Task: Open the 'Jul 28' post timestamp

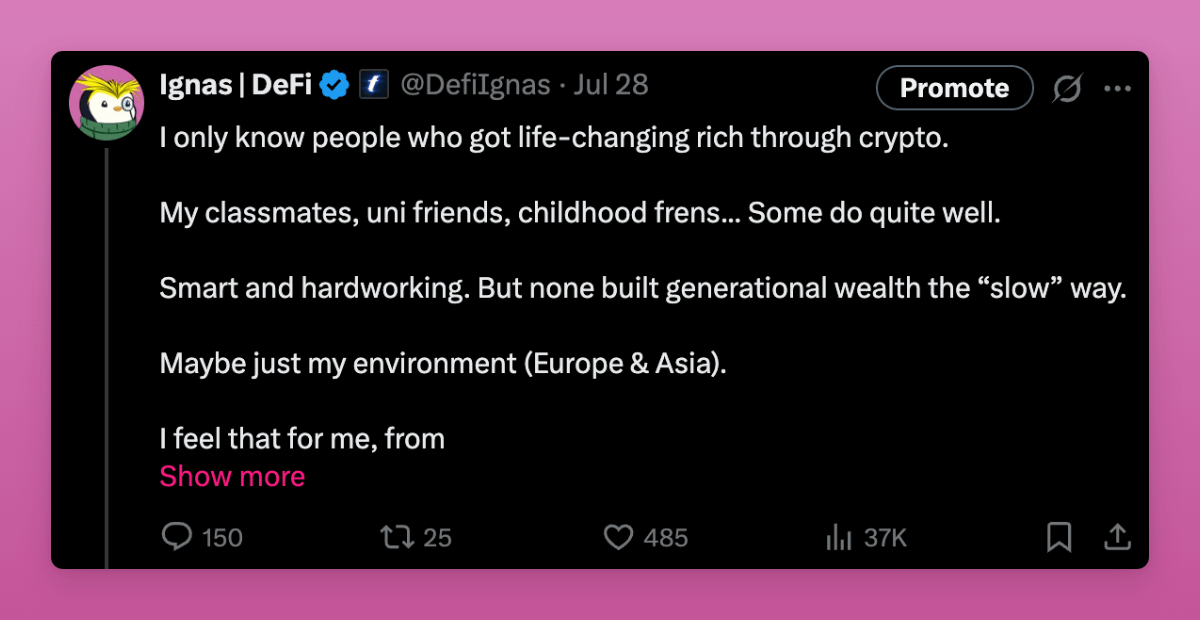Action: [x=612, y=86]
